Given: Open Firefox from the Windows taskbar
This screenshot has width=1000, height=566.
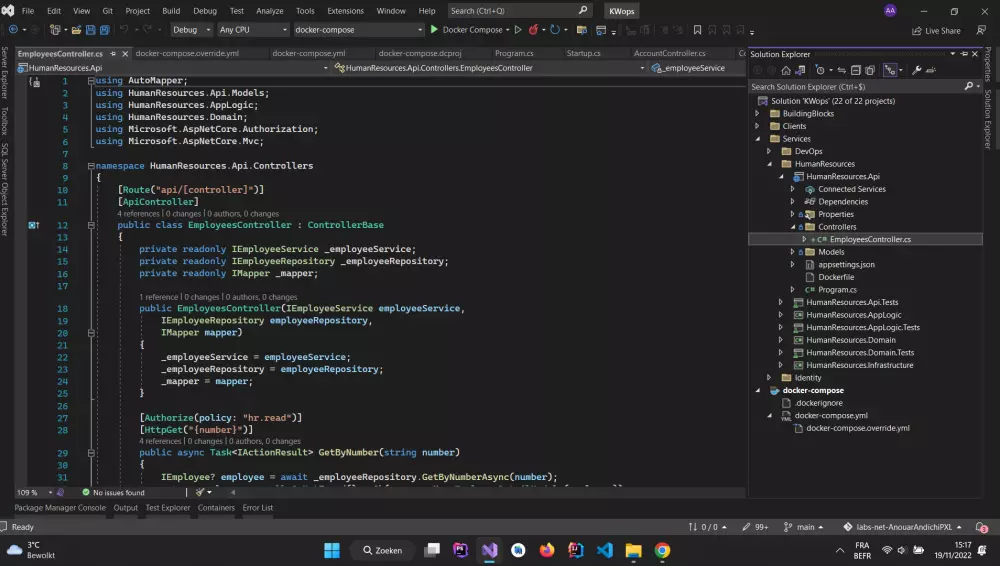Looking at the screenshot, I should click(x=546, y=550).
